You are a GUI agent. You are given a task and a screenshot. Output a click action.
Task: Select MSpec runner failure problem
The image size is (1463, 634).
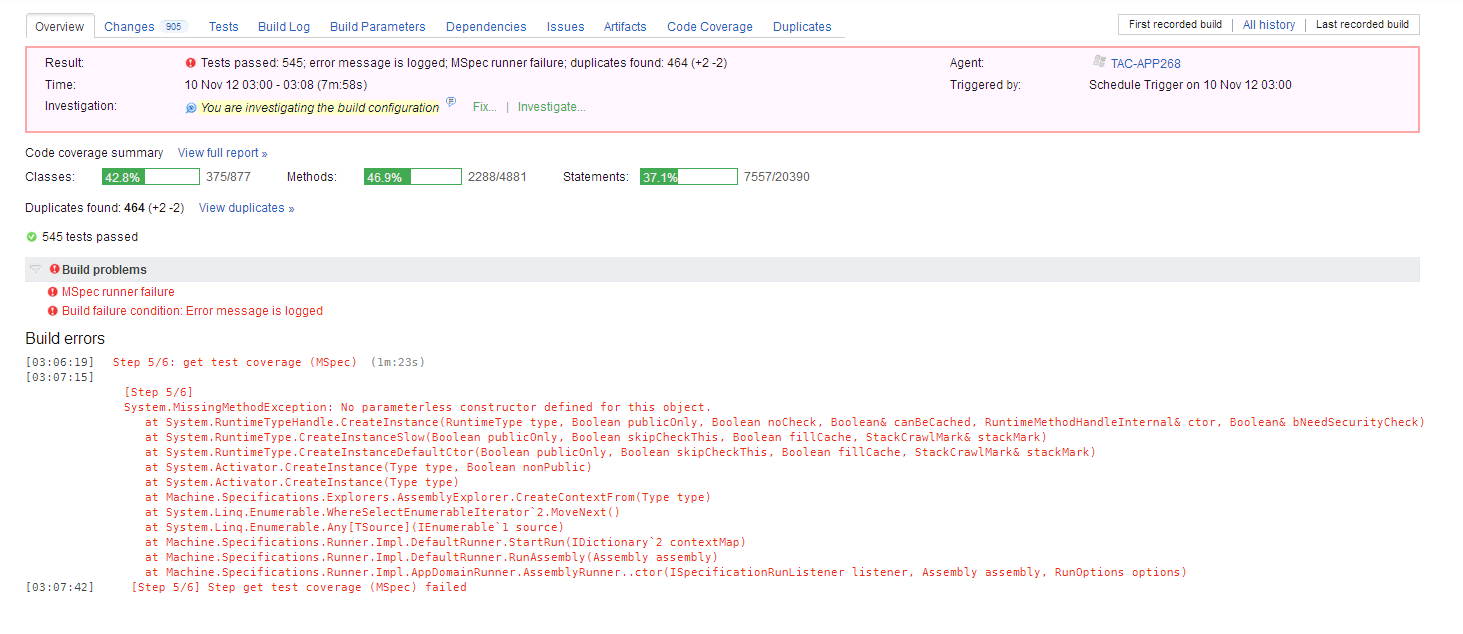tap(118, 292)
